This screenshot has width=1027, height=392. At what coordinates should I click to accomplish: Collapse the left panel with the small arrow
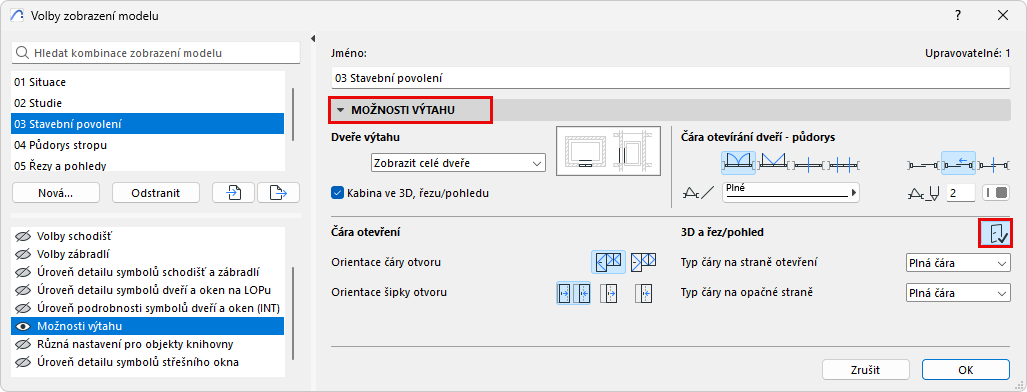pos(313,38)
